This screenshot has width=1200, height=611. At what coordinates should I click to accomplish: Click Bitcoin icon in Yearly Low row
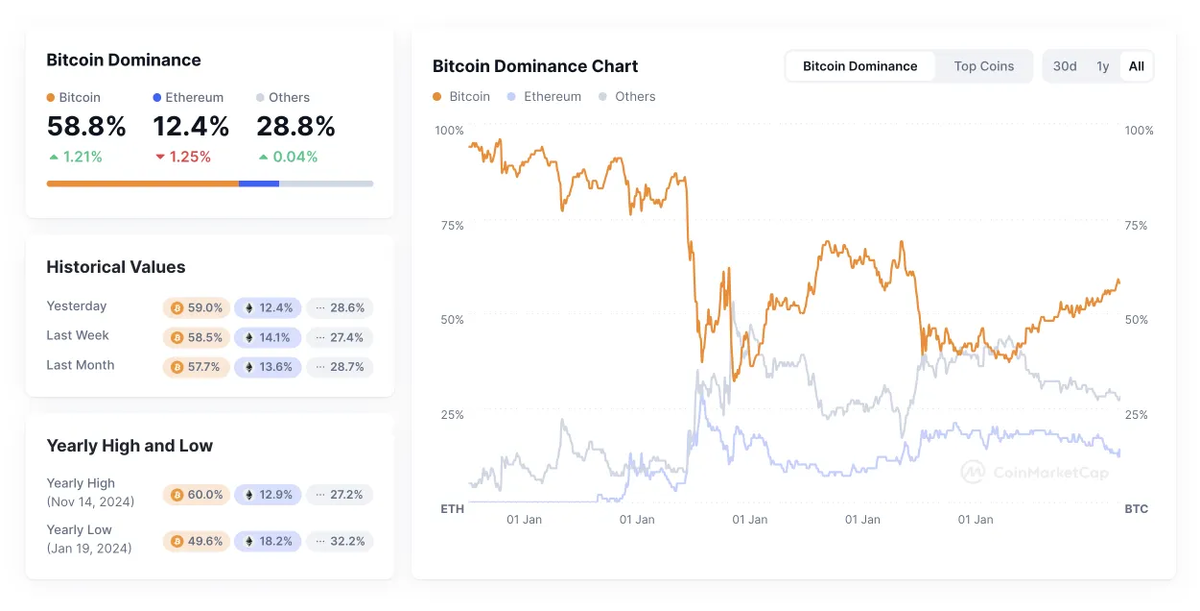point(177,541)
